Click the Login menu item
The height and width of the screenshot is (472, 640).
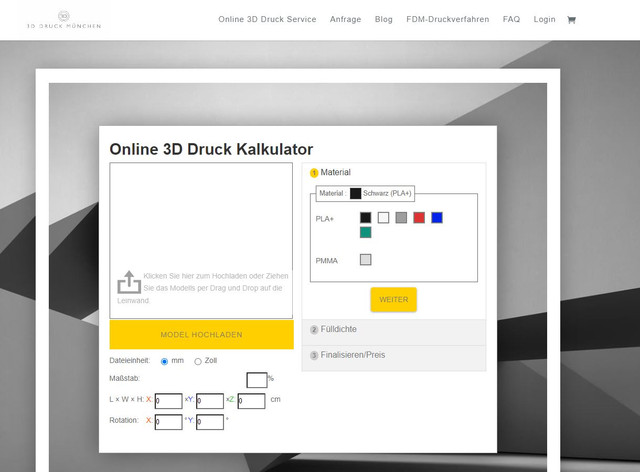(x=544, y=19)
